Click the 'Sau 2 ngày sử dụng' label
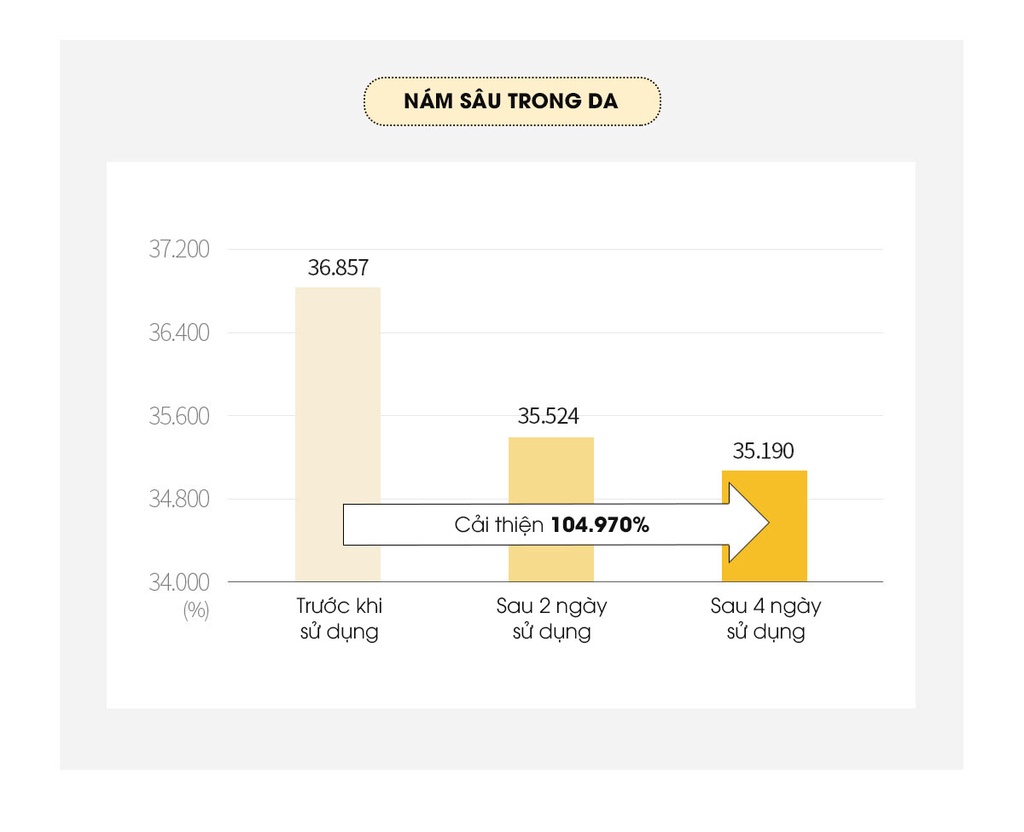Screen dimensions: 1024x832 551,619
